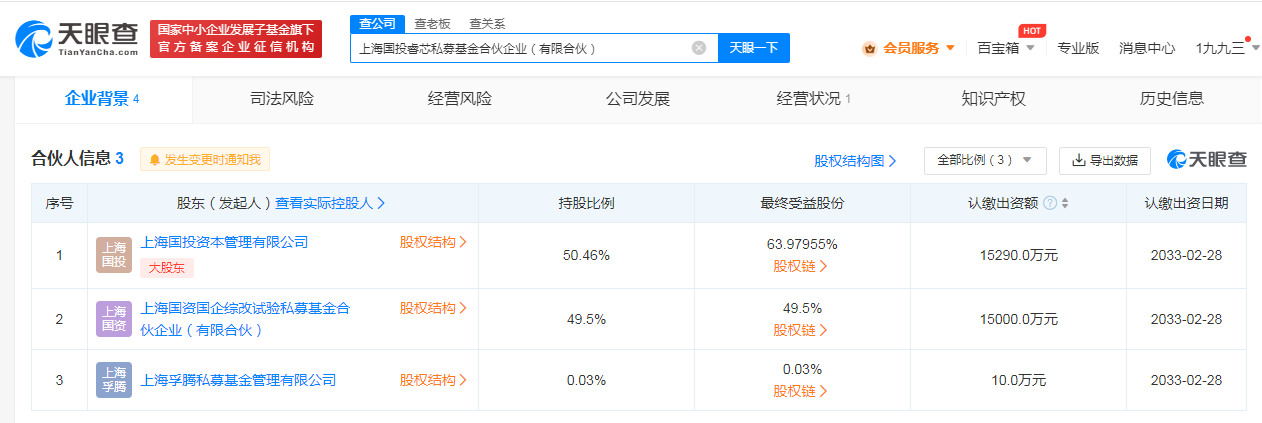Open the 股权结构图 link

pos(855,160)
